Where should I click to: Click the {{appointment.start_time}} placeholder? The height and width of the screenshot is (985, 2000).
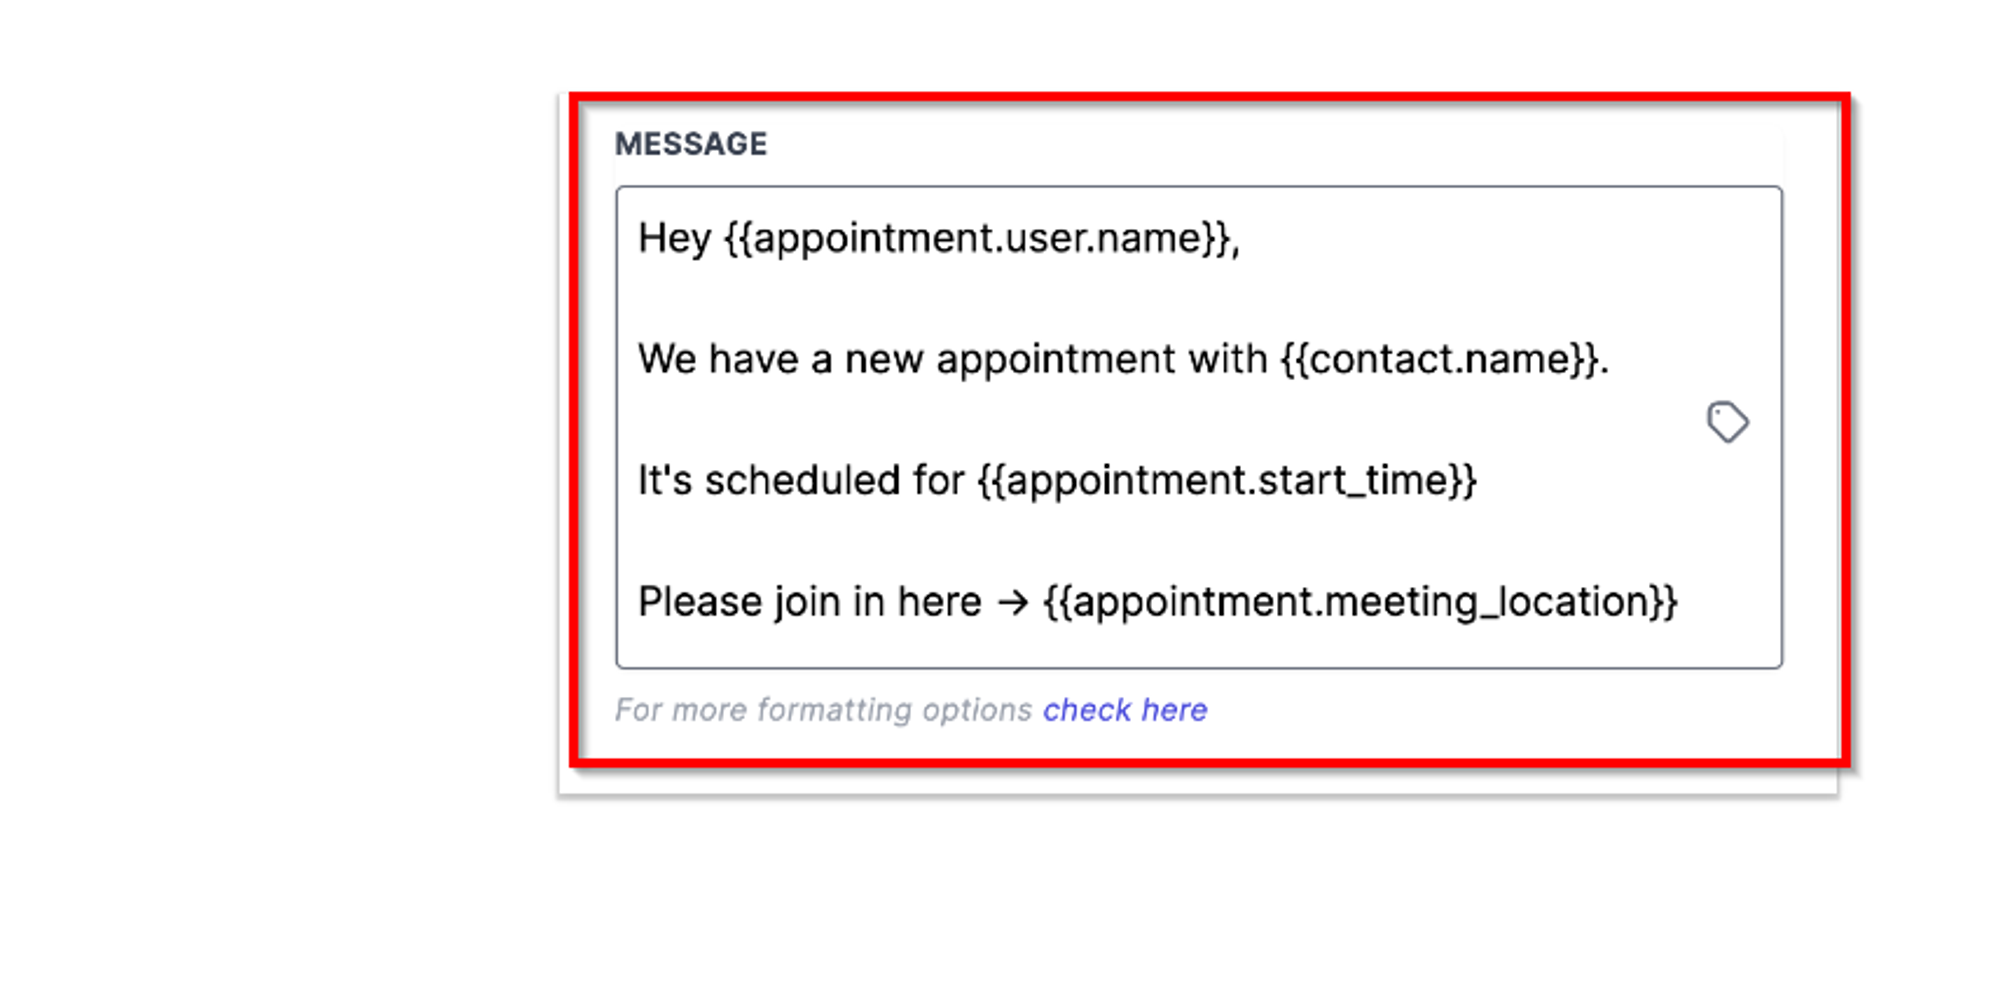1227,481
